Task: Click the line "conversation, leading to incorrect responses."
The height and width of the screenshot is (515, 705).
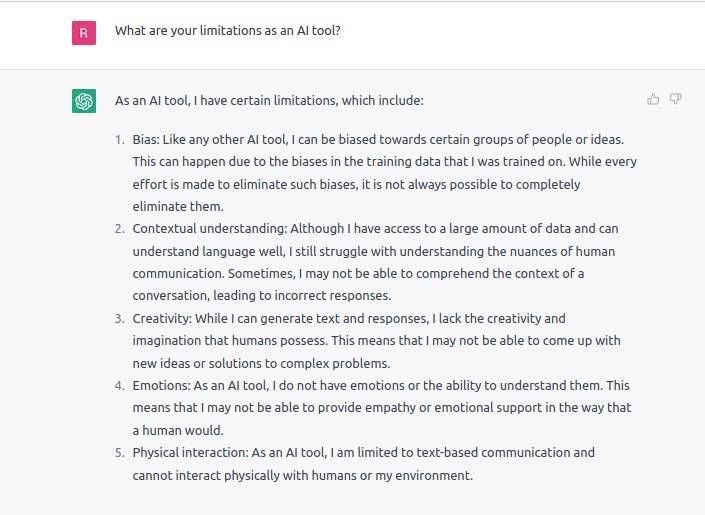Action: [264, 296]
